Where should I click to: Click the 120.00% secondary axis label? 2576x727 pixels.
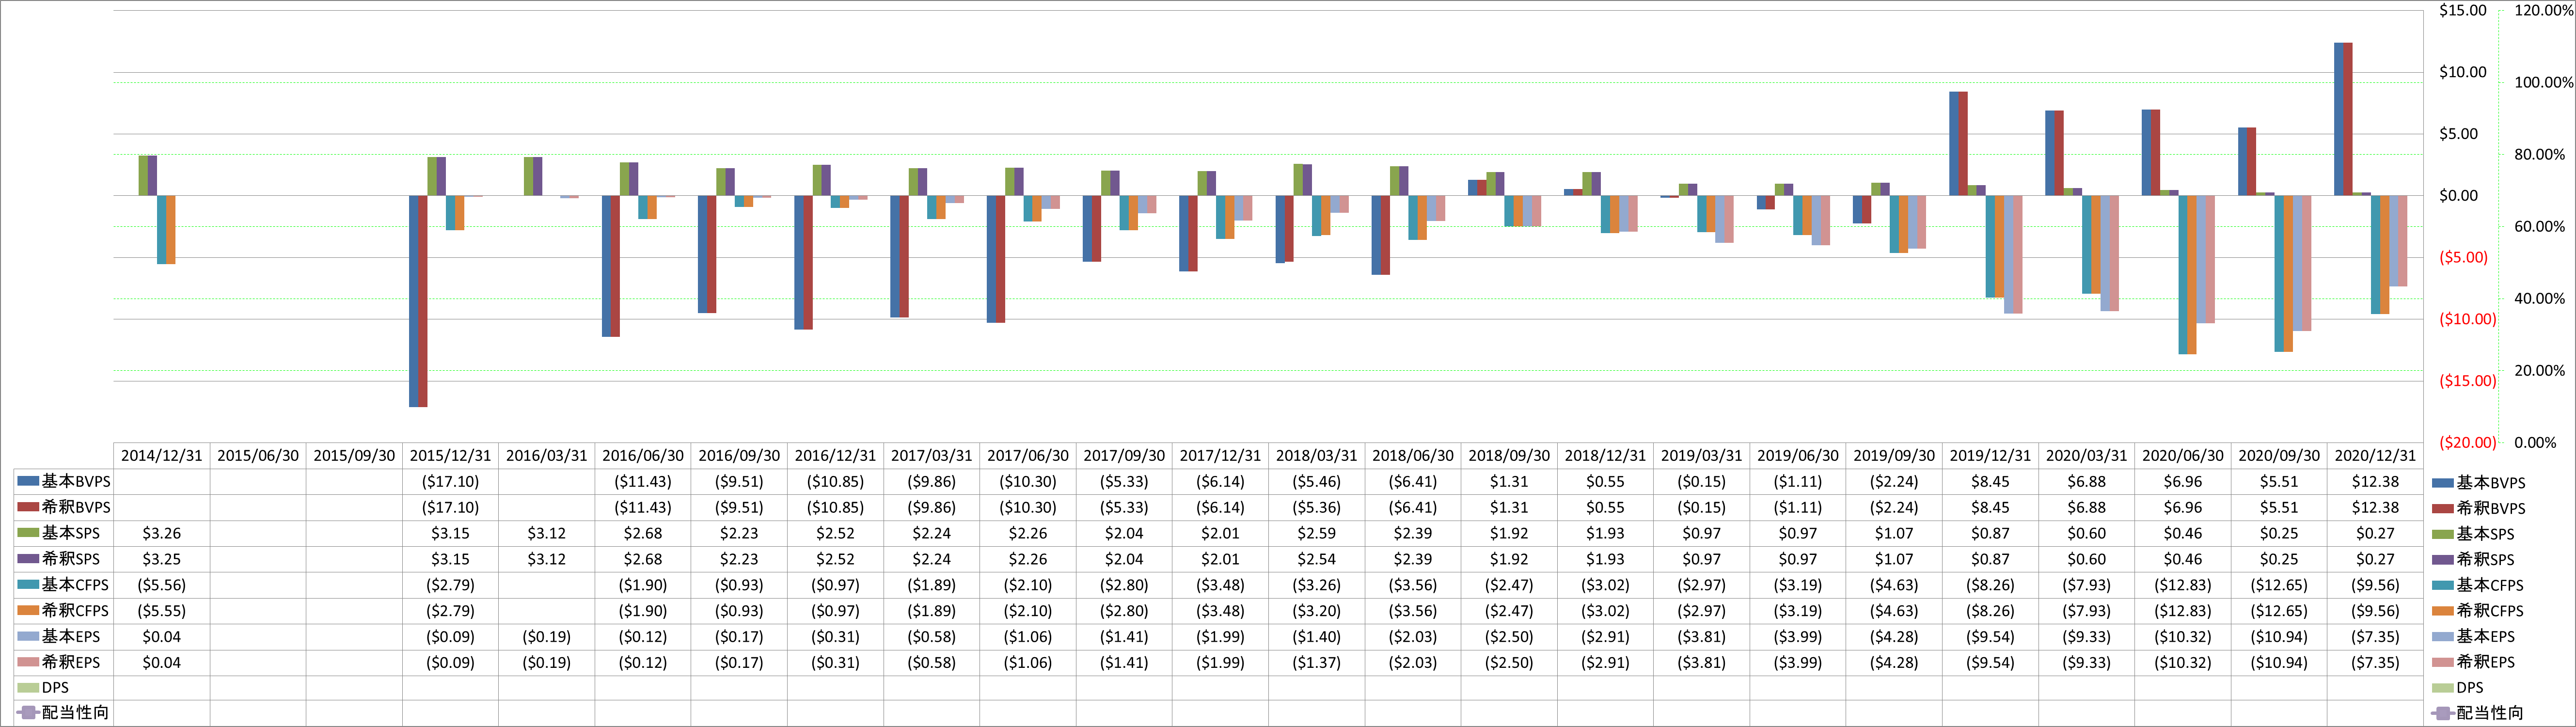[x=2543, y=10]
